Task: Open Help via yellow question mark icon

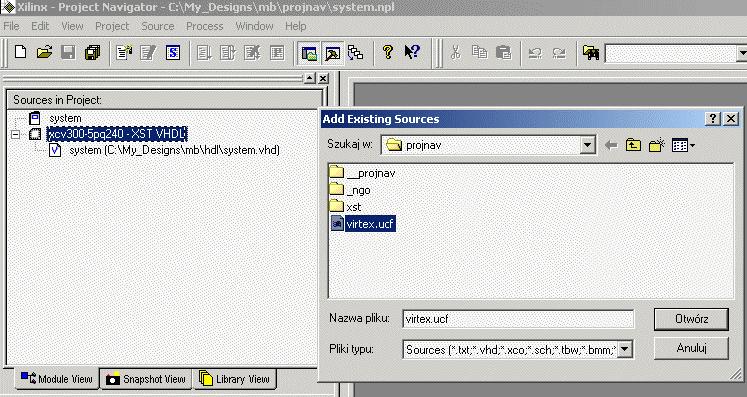Action: (x=388, y=51)
